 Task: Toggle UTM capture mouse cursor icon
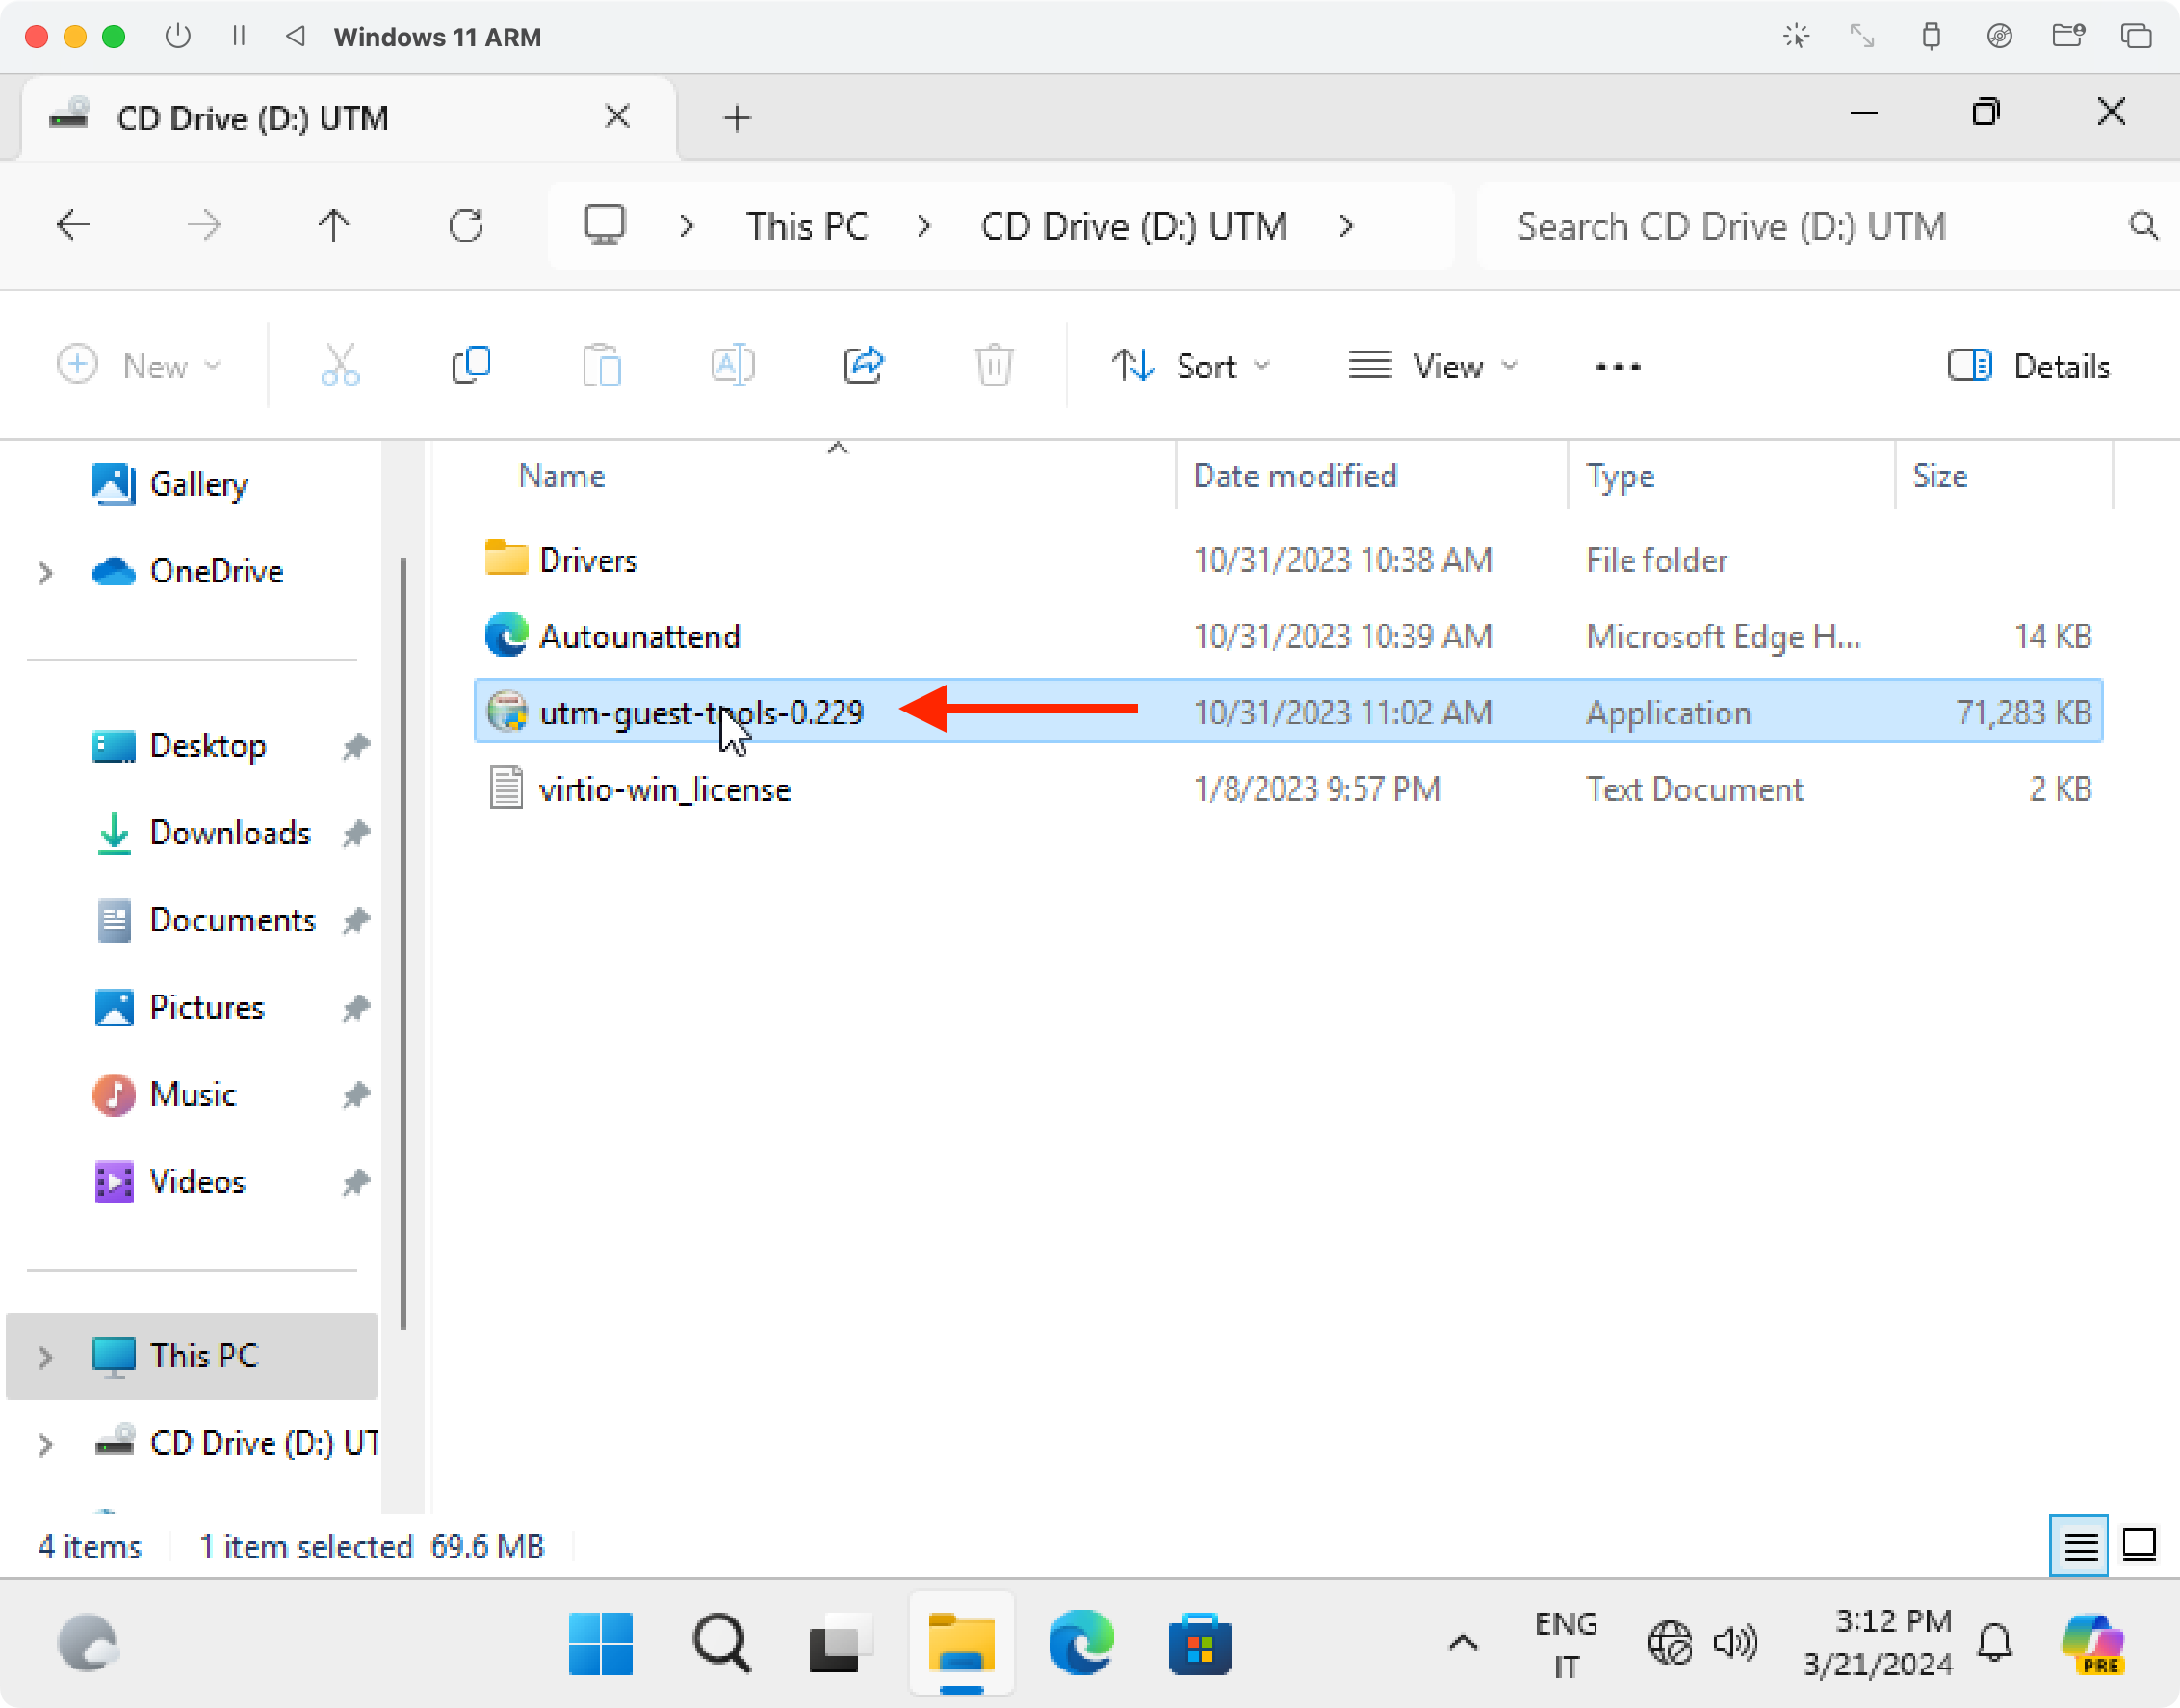tap(1796, 37)
